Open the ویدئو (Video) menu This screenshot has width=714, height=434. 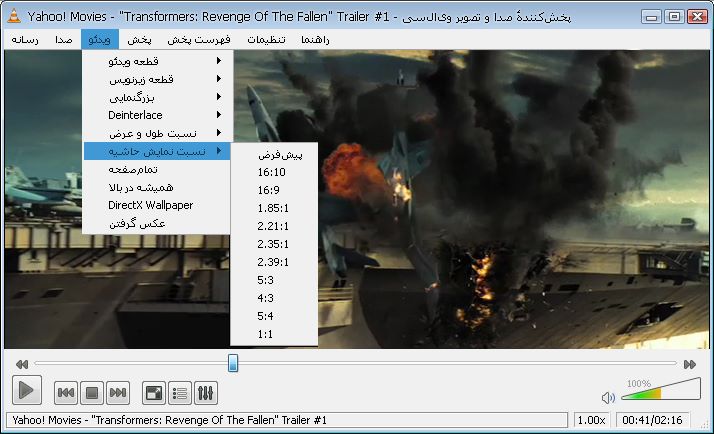coord(100,40)
